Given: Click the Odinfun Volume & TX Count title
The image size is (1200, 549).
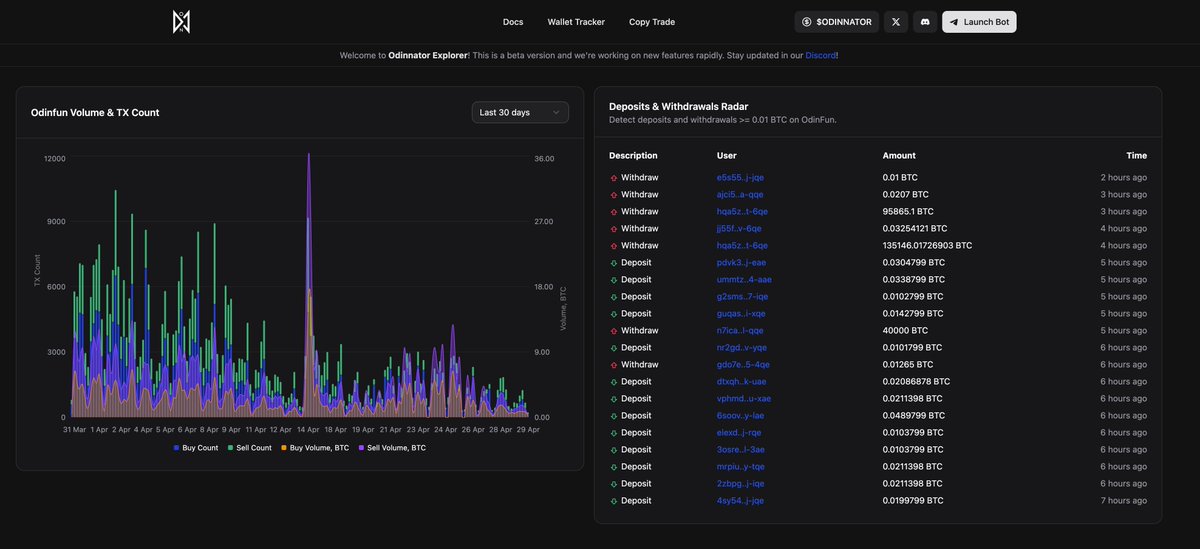Looking at the screenshot, I should (x=95, y=113).
